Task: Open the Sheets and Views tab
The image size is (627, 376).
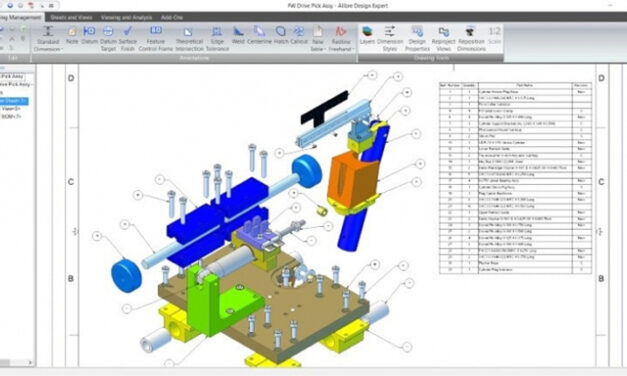Action: pos(71,17)
